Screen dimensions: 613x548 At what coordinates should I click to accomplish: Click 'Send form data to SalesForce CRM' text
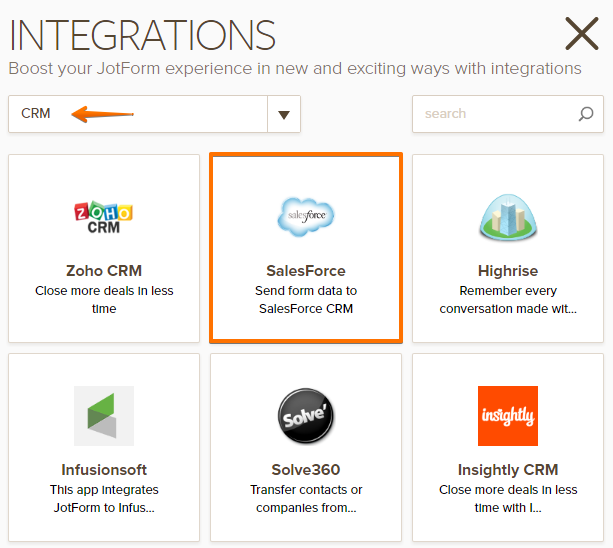(306, 300)
